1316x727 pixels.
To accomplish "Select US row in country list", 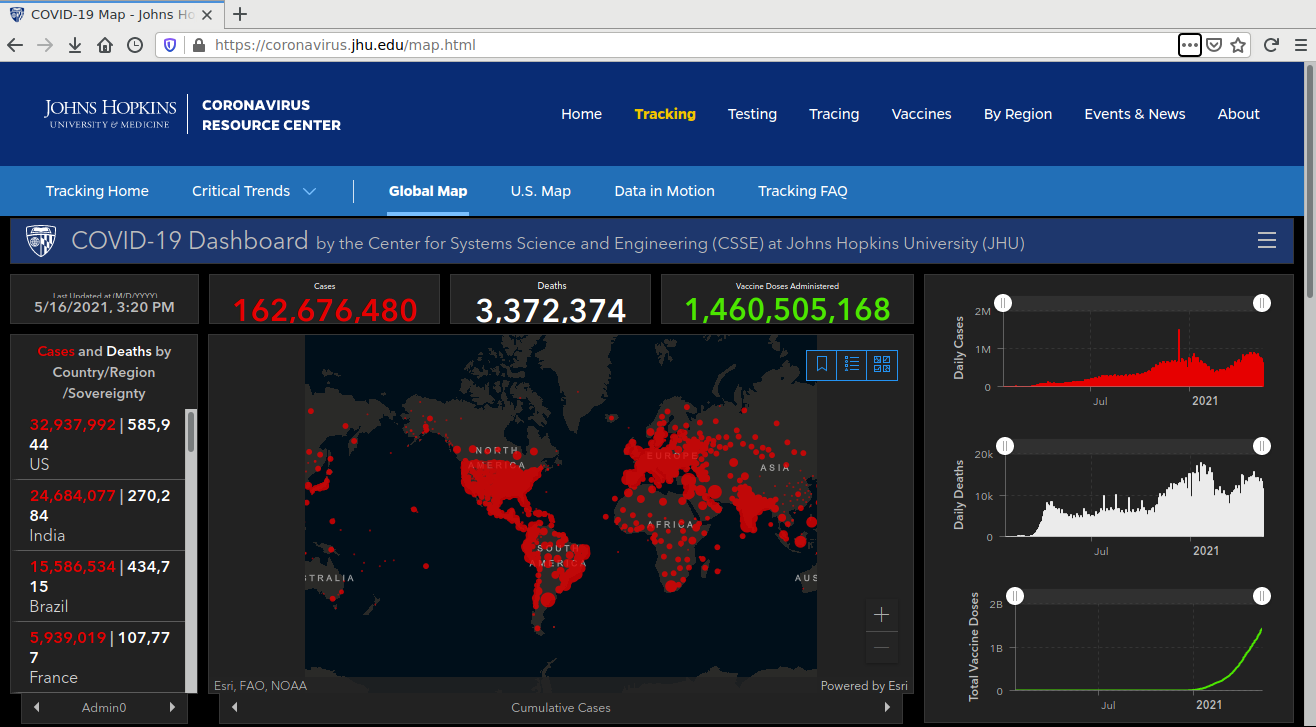I will [98, 444].
